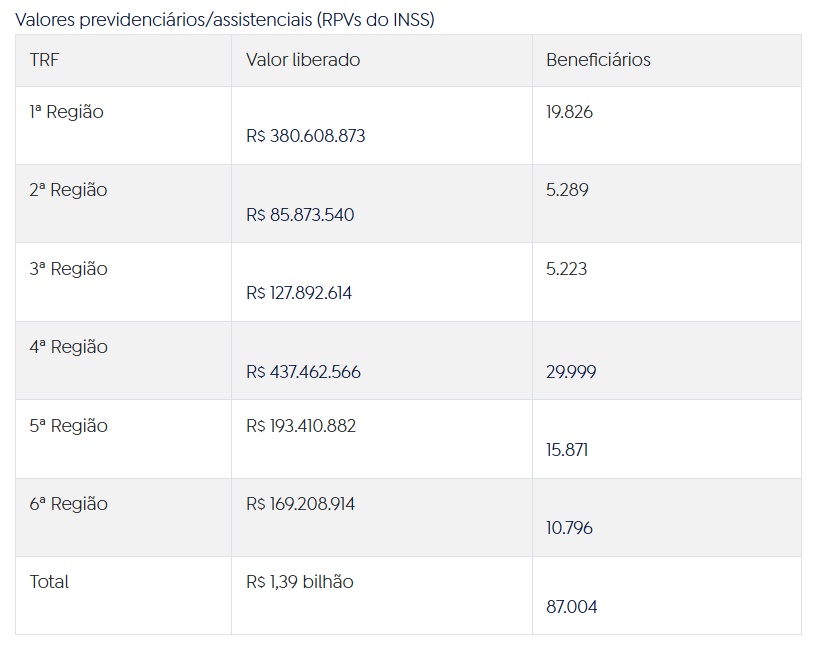The height and width of the screenshot is (650, 820).
Task: Click the Valor liberado column header
Action: click(303, 60)
